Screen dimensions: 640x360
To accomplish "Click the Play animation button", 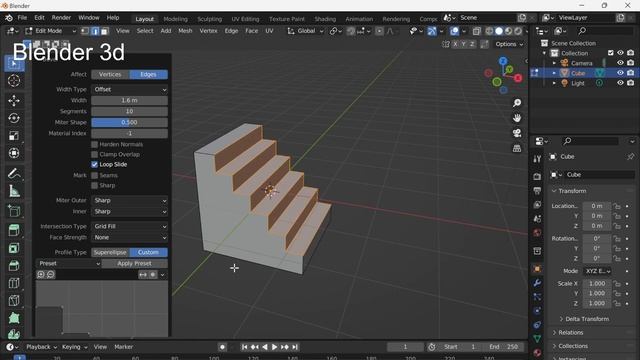I will (275, 347).
